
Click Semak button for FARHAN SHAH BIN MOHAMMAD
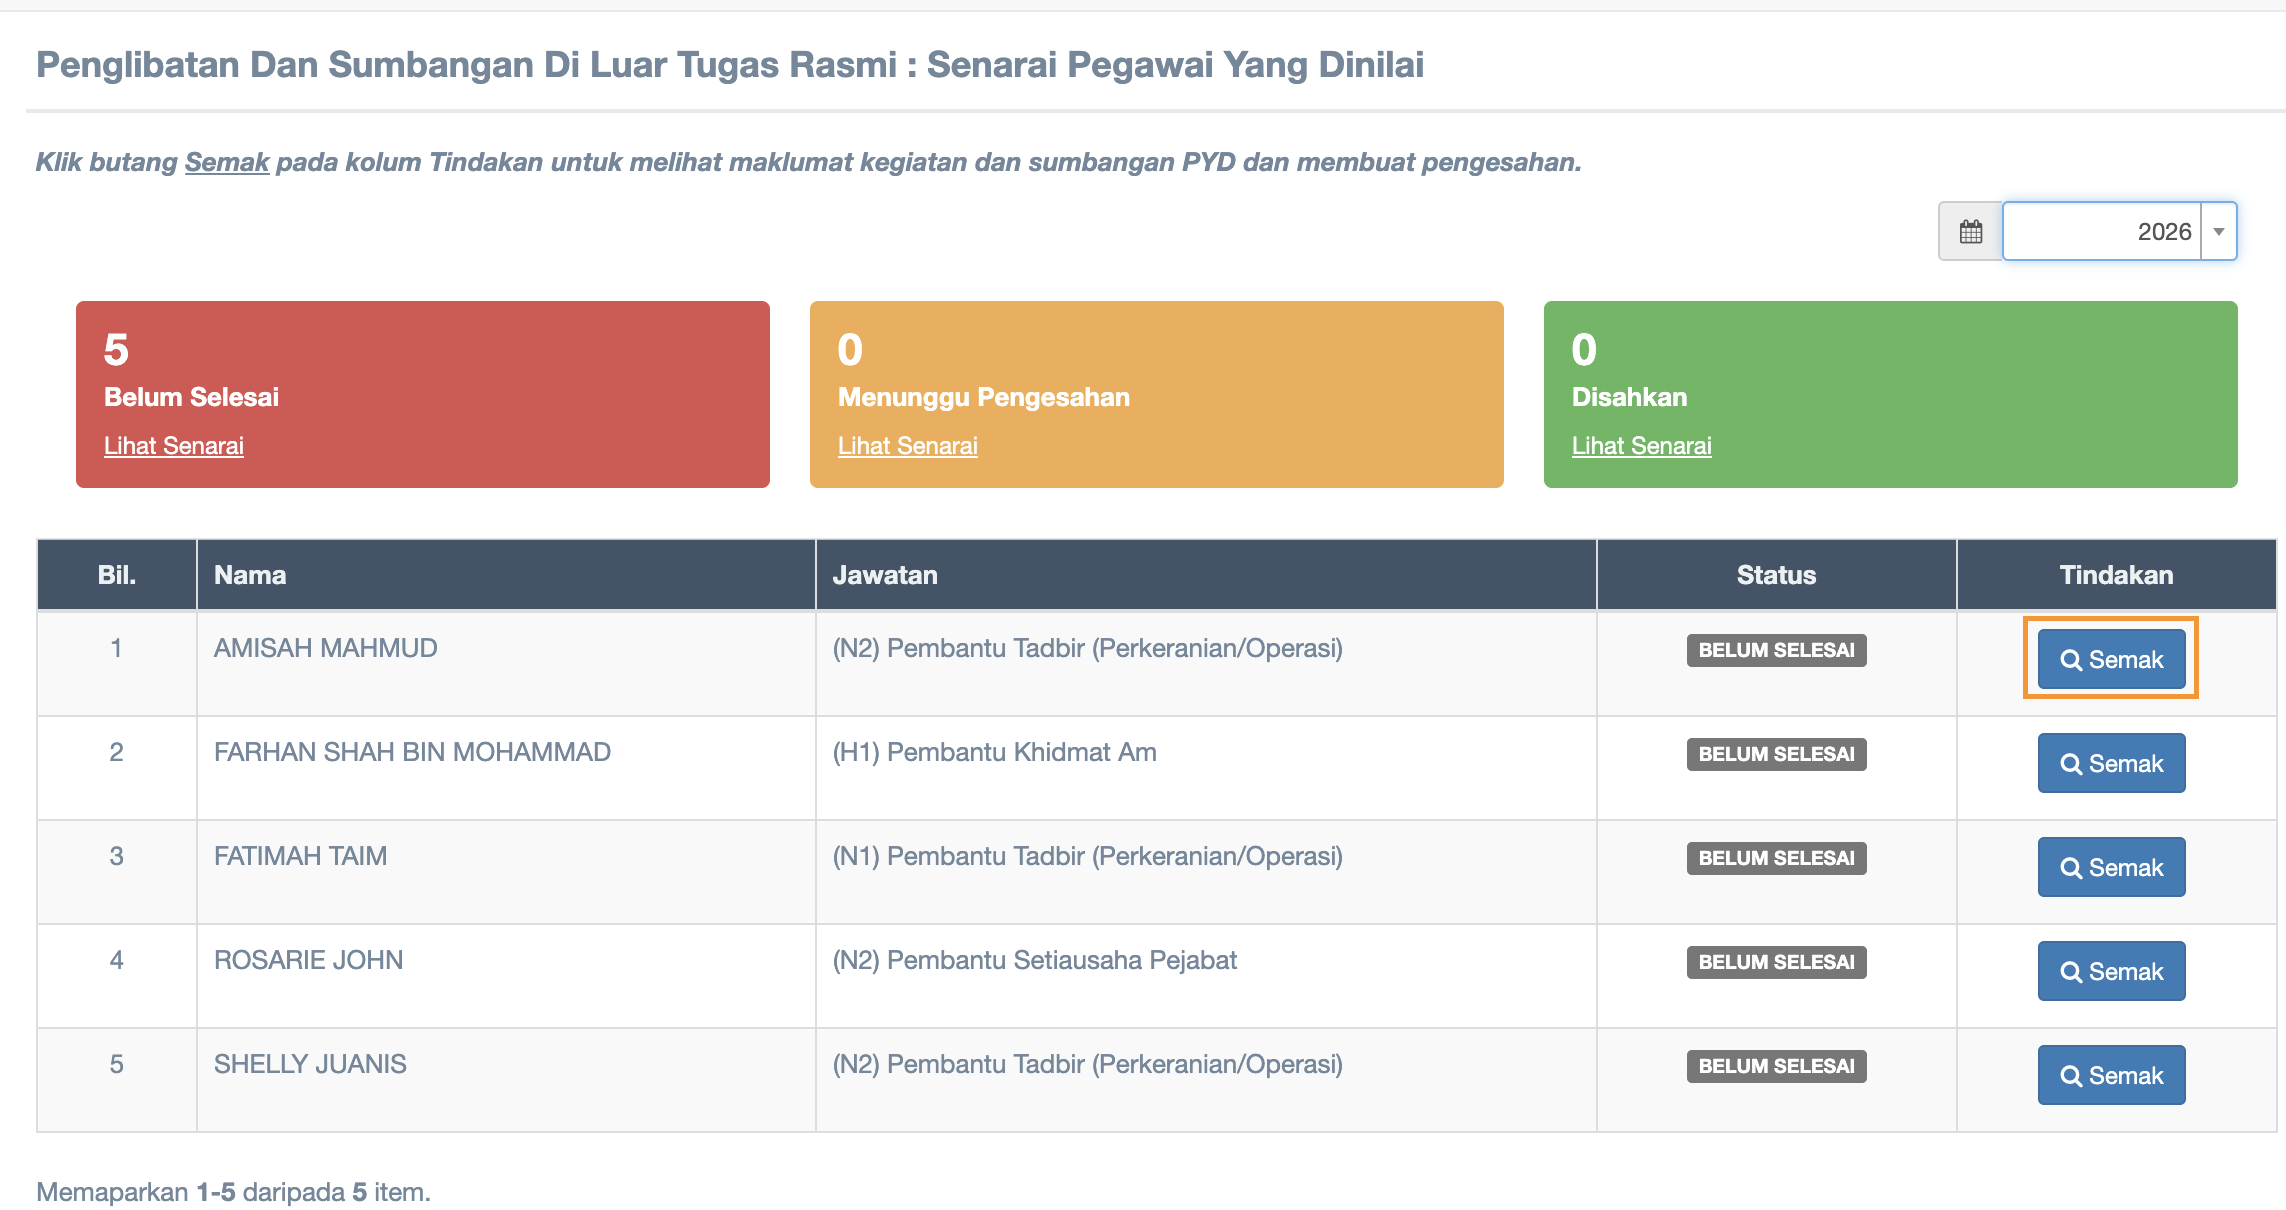point(2111,764)
